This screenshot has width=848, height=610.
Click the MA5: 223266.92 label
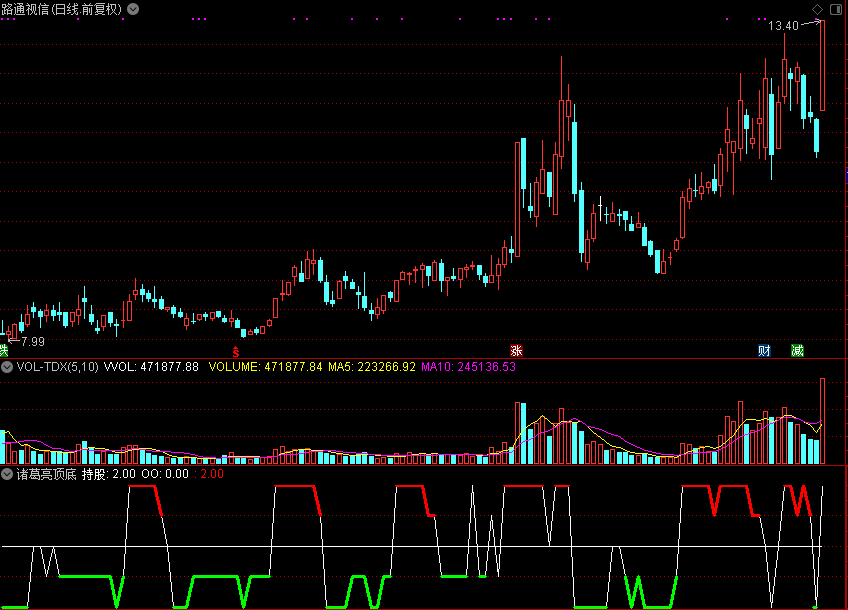click(372, 367)
